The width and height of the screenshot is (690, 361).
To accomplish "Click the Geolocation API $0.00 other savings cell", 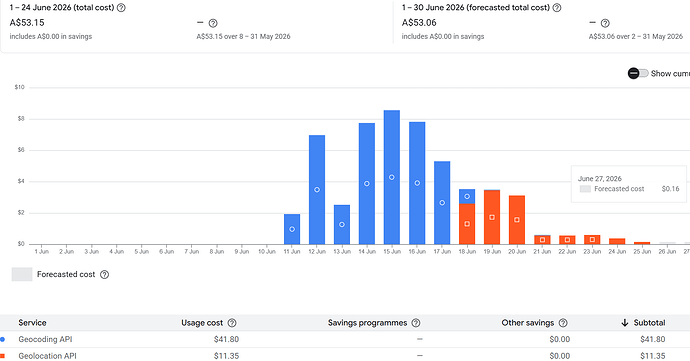I will pyautogui.click(x=559, y=356).
